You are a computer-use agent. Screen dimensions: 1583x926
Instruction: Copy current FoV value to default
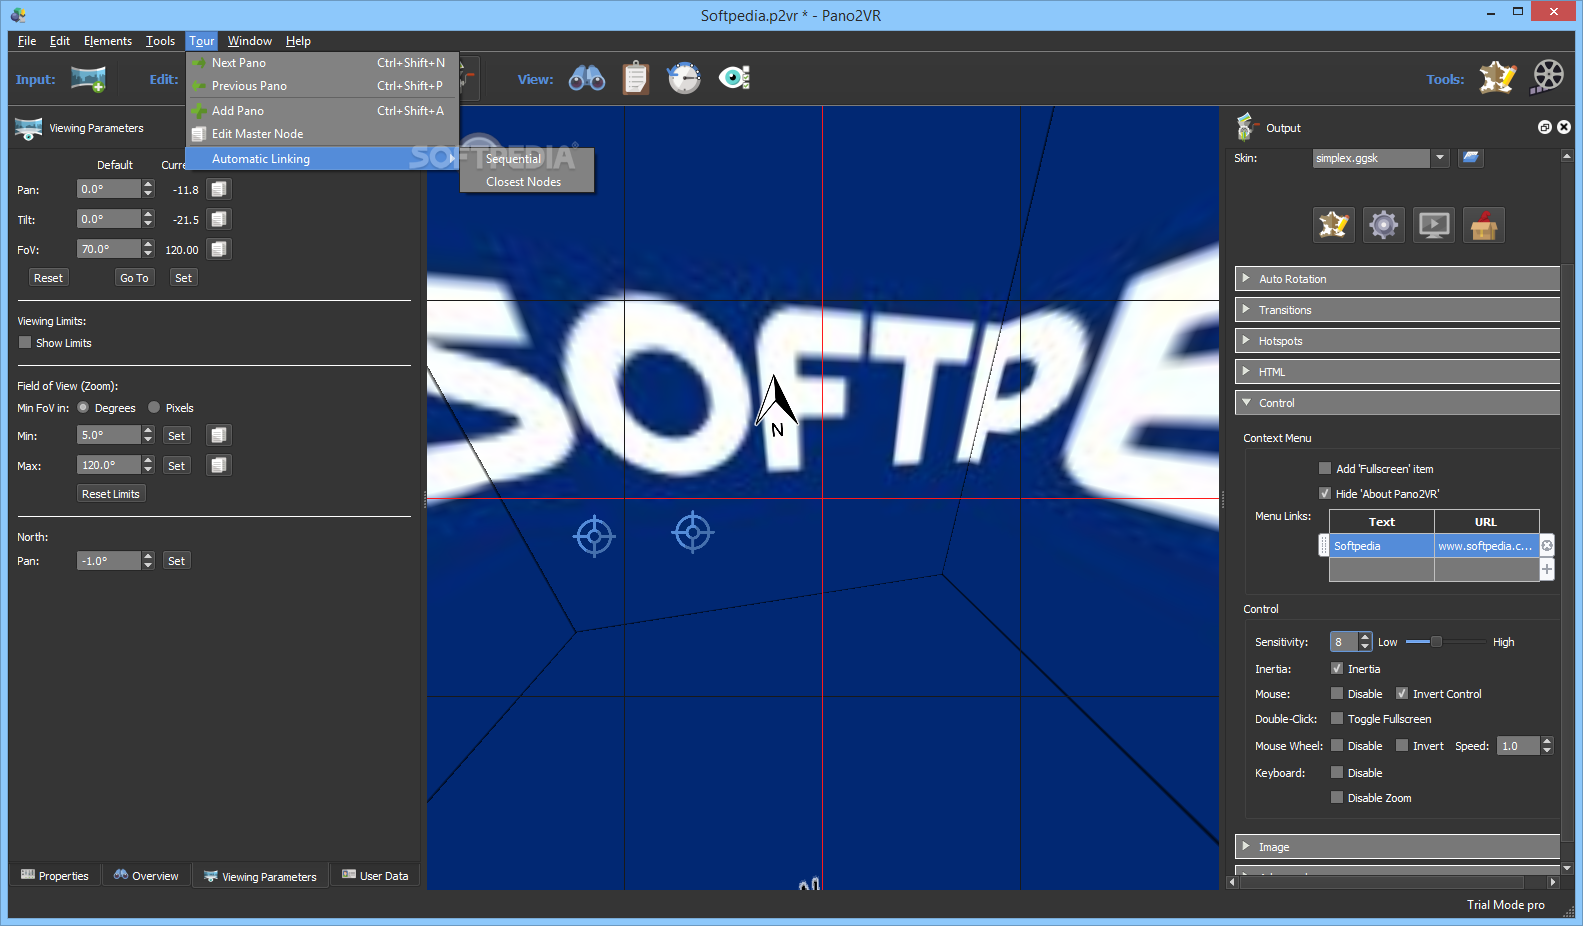(x=219, y=249)
